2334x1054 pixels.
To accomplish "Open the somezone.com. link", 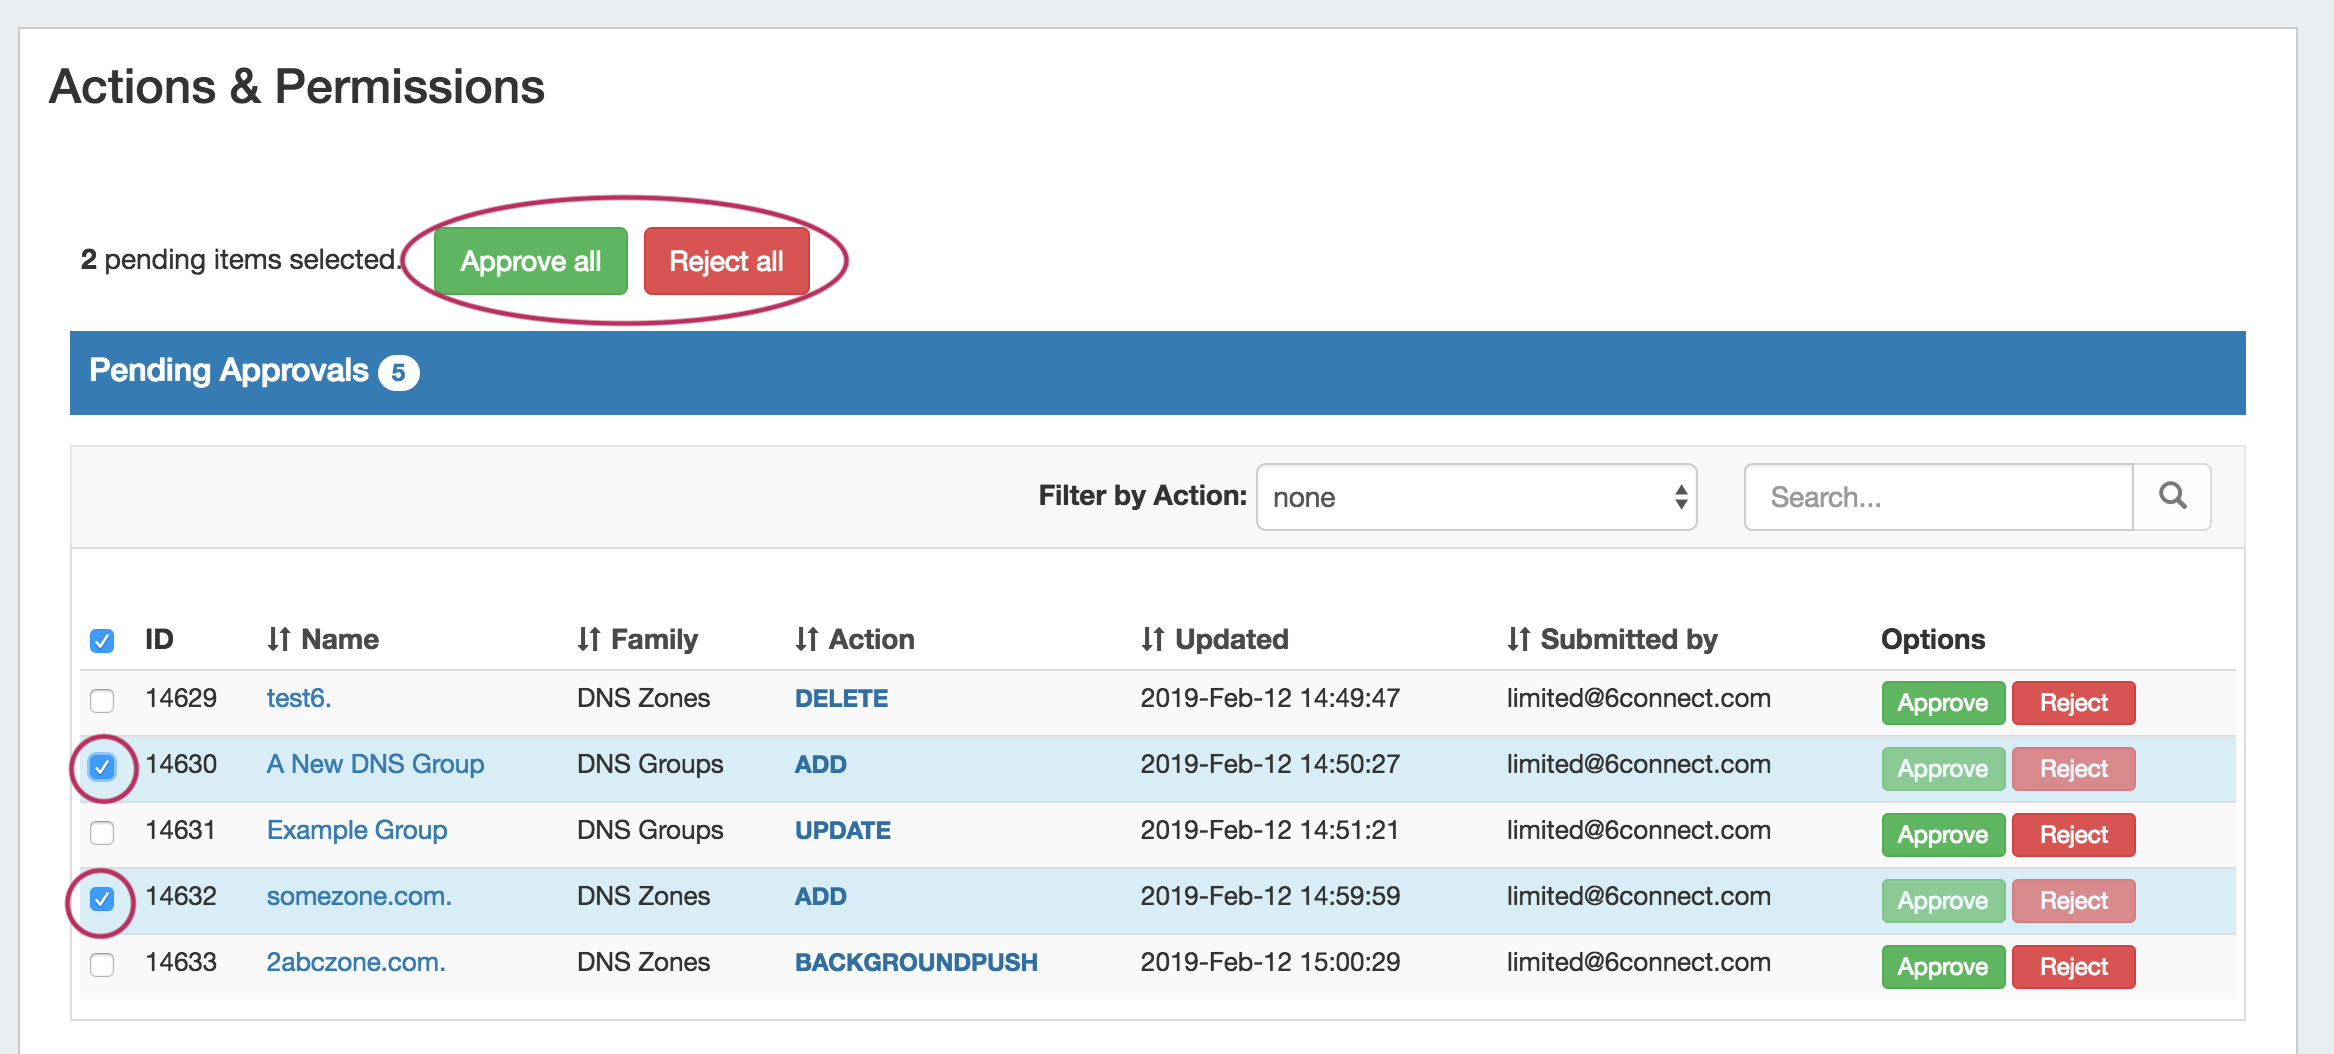I will [x=359, y=897].
